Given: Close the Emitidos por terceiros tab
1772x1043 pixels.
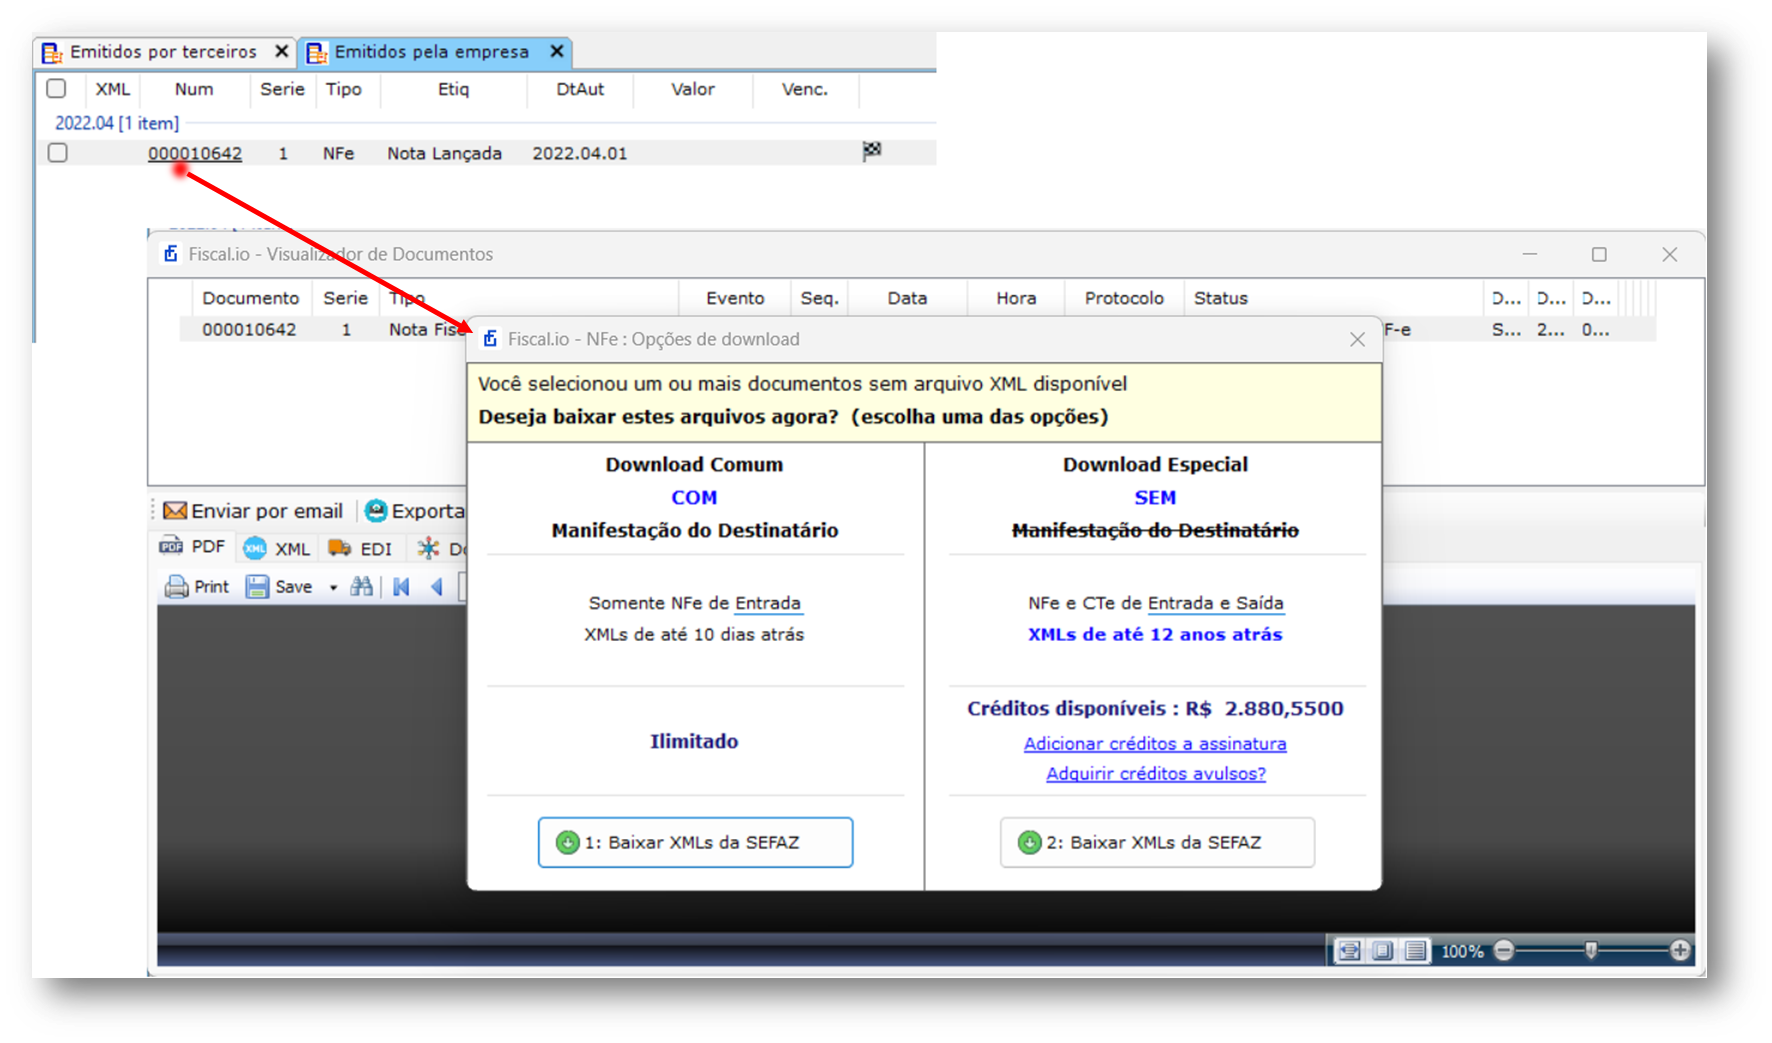Looking at the screenshot, I should point(282,51).
